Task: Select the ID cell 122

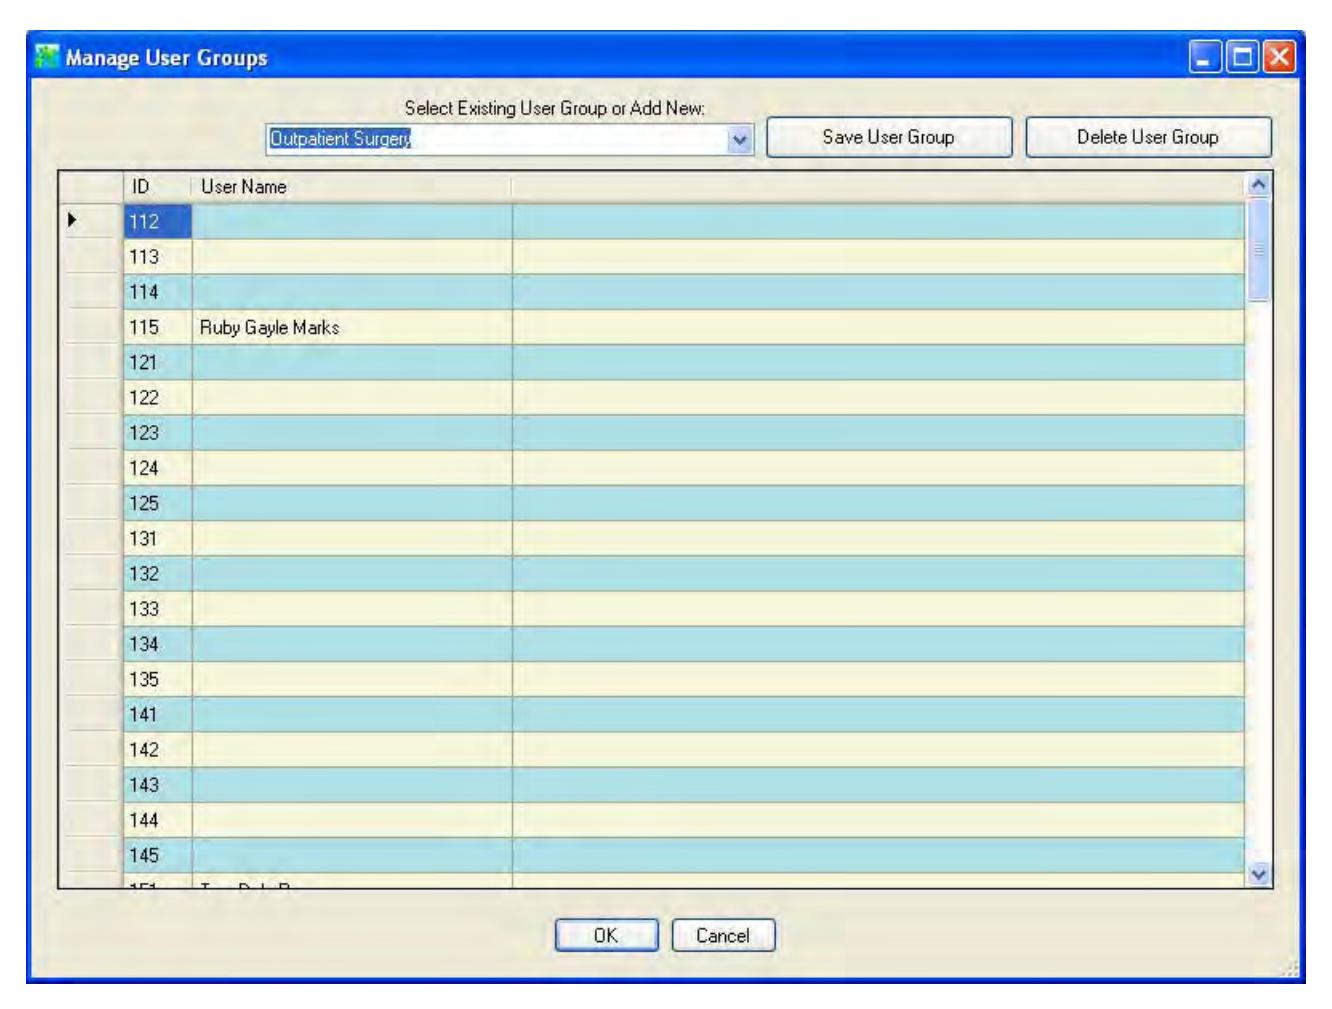Action: click(x=158, y=397)
